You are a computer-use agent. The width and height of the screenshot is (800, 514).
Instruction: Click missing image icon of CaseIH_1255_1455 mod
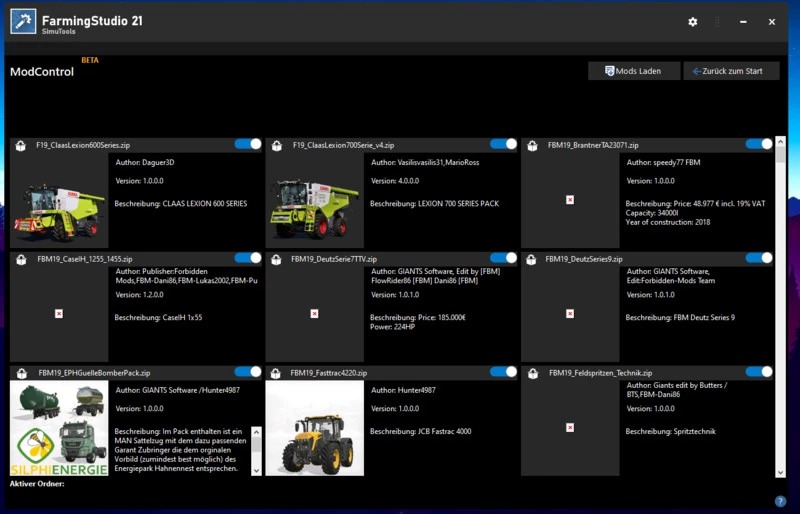click(x=59, y=314)
